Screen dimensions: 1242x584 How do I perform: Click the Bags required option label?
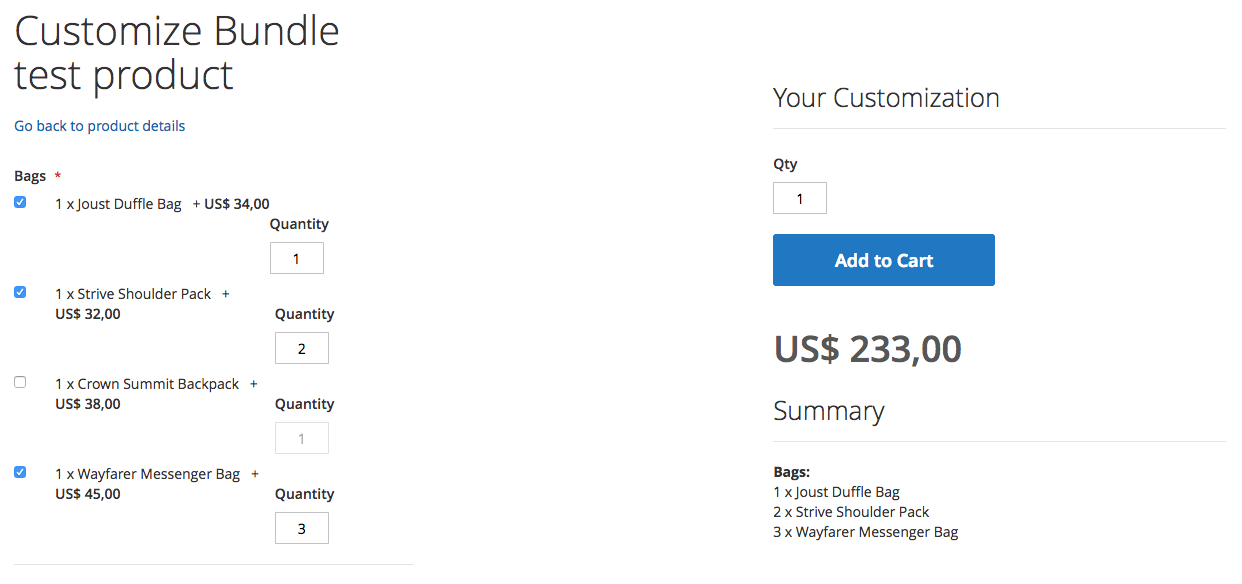point(30,176)
